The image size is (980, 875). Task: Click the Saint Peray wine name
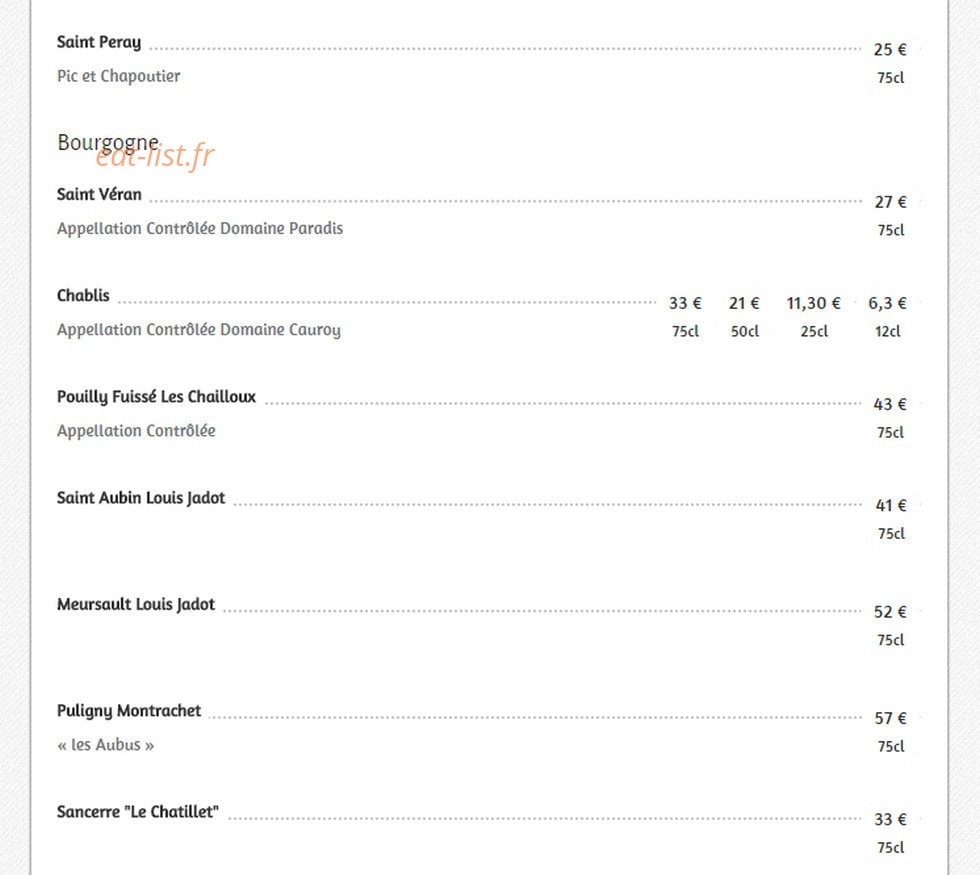[x=99, y=42]
